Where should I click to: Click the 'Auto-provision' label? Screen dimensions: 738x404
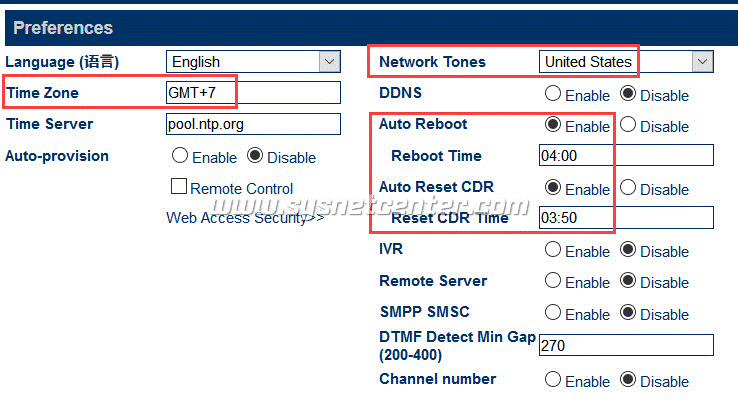pos(57,156)
